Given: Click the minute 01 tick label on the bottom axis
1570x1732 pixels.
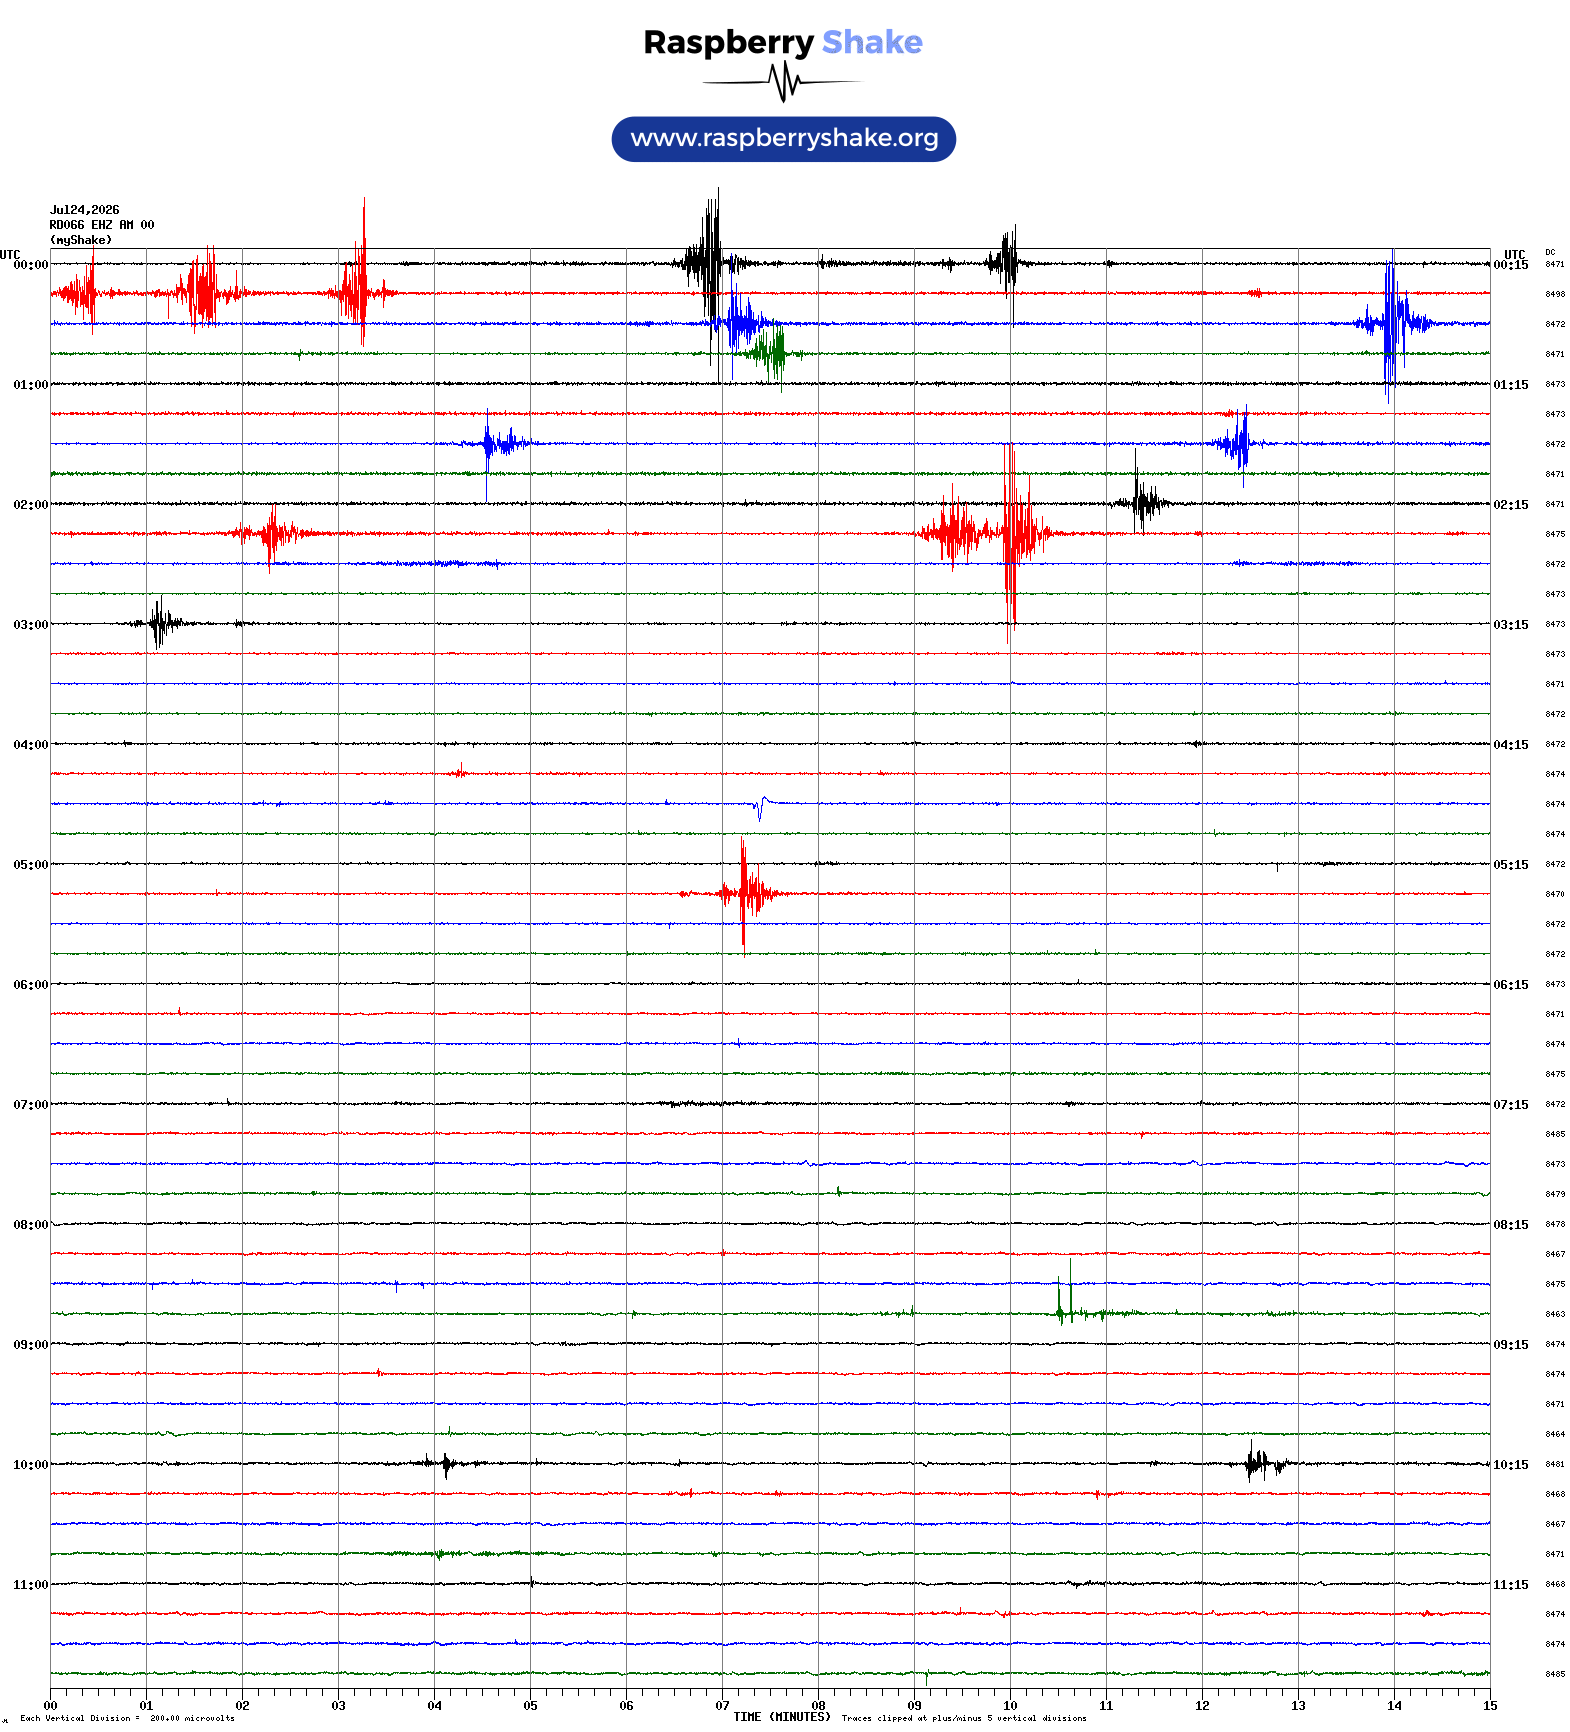Looking at the screenshot, I should click(x=146, y=1706).
